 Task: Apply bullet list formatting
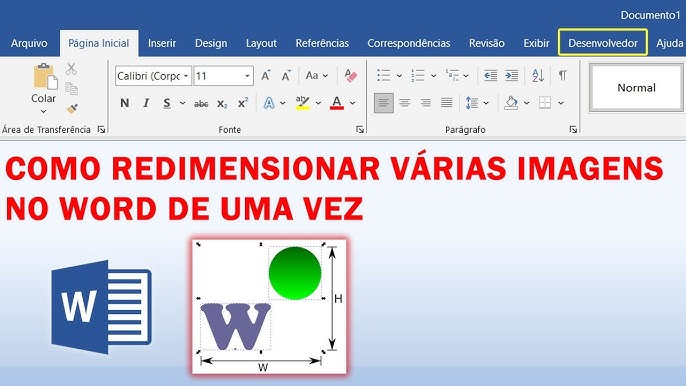384,76
